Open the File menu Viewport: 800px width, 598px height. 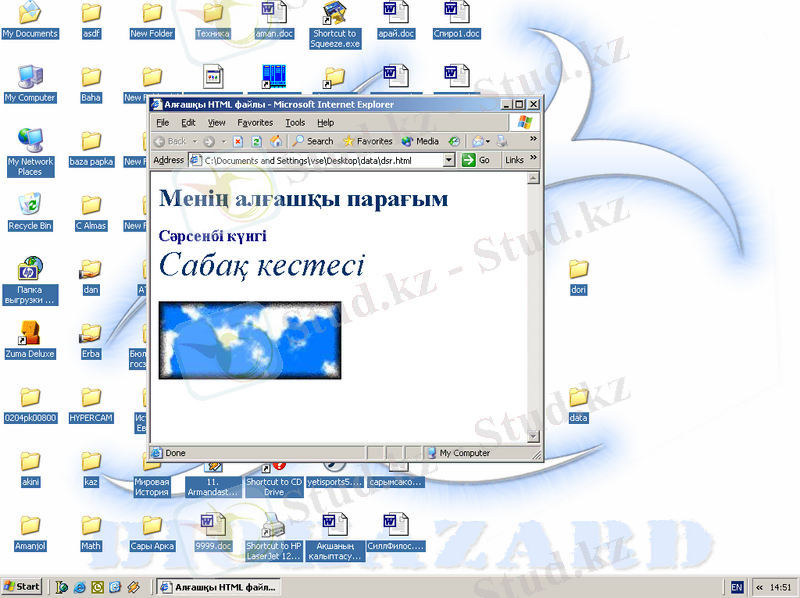tap(162, 122)
